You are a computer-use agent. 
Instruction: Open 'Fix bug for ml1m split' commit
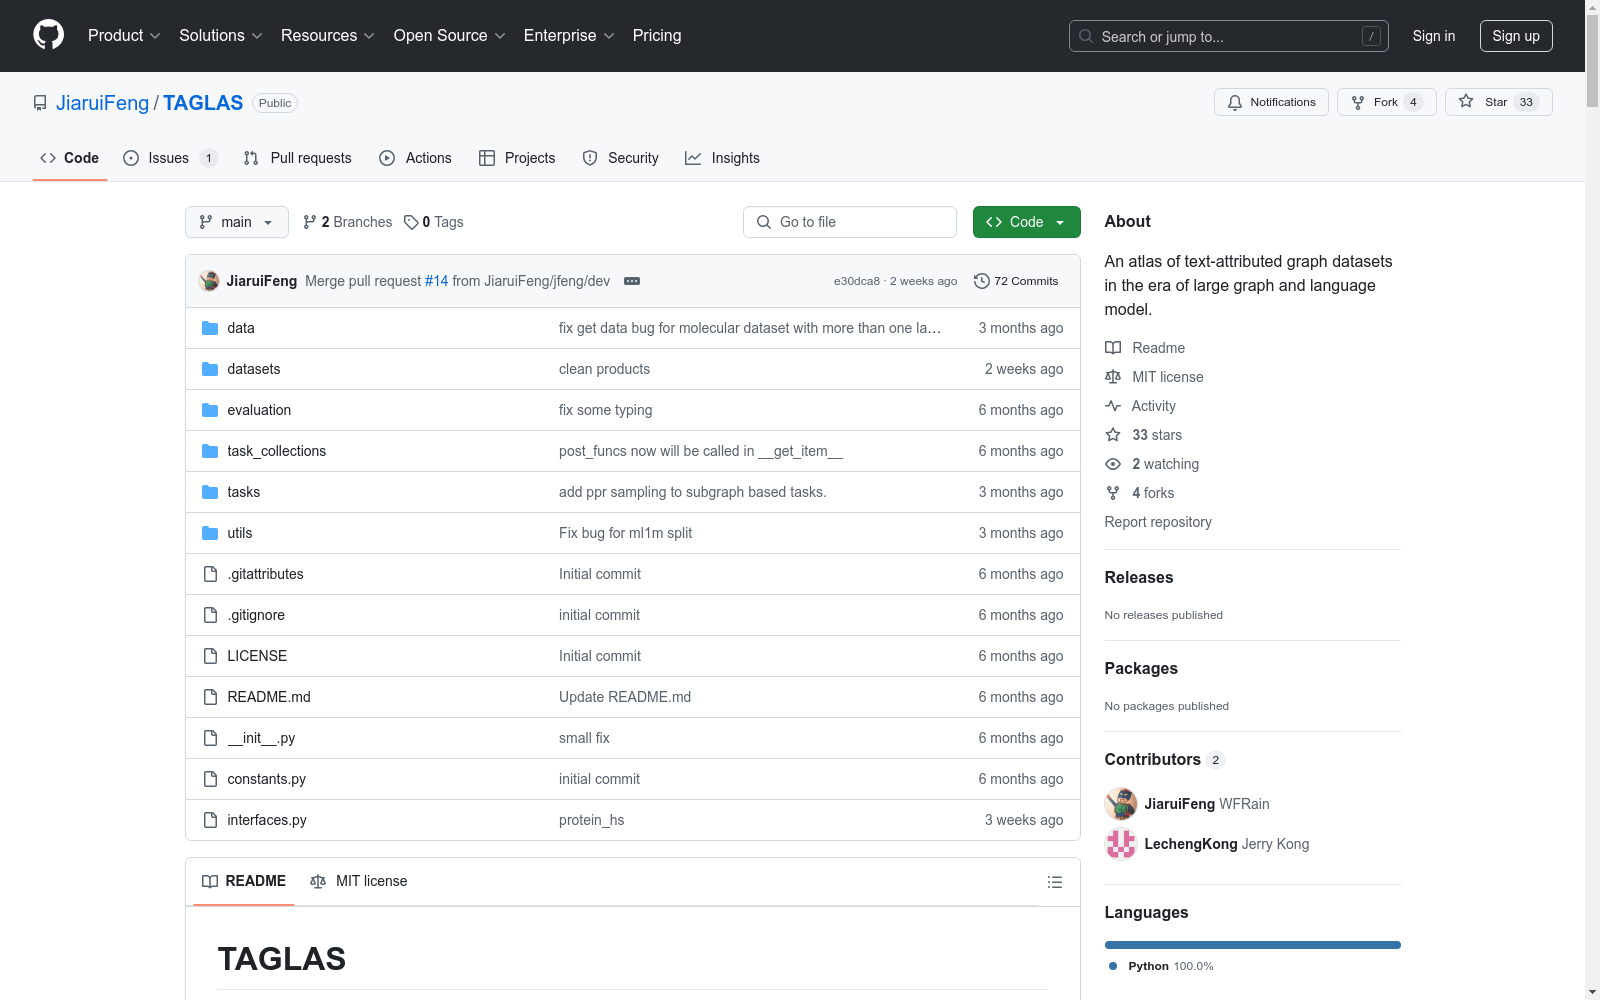(x=625, y=533)
